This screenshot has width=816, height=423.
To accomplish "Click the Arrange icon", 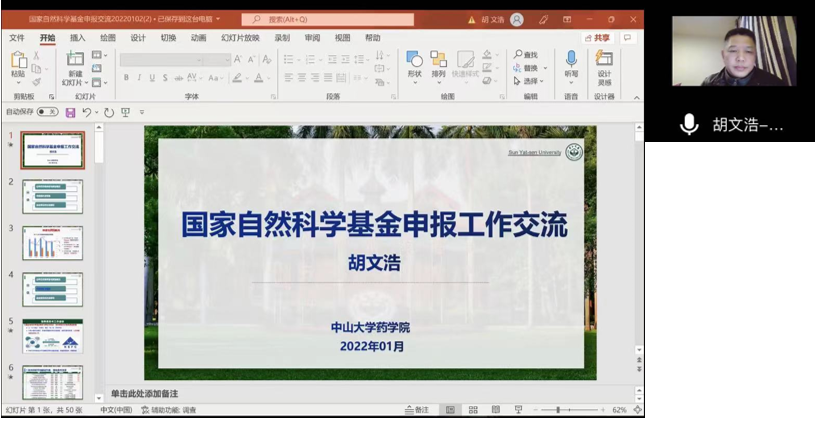I will pyautogui.click(x=438, y=62).
